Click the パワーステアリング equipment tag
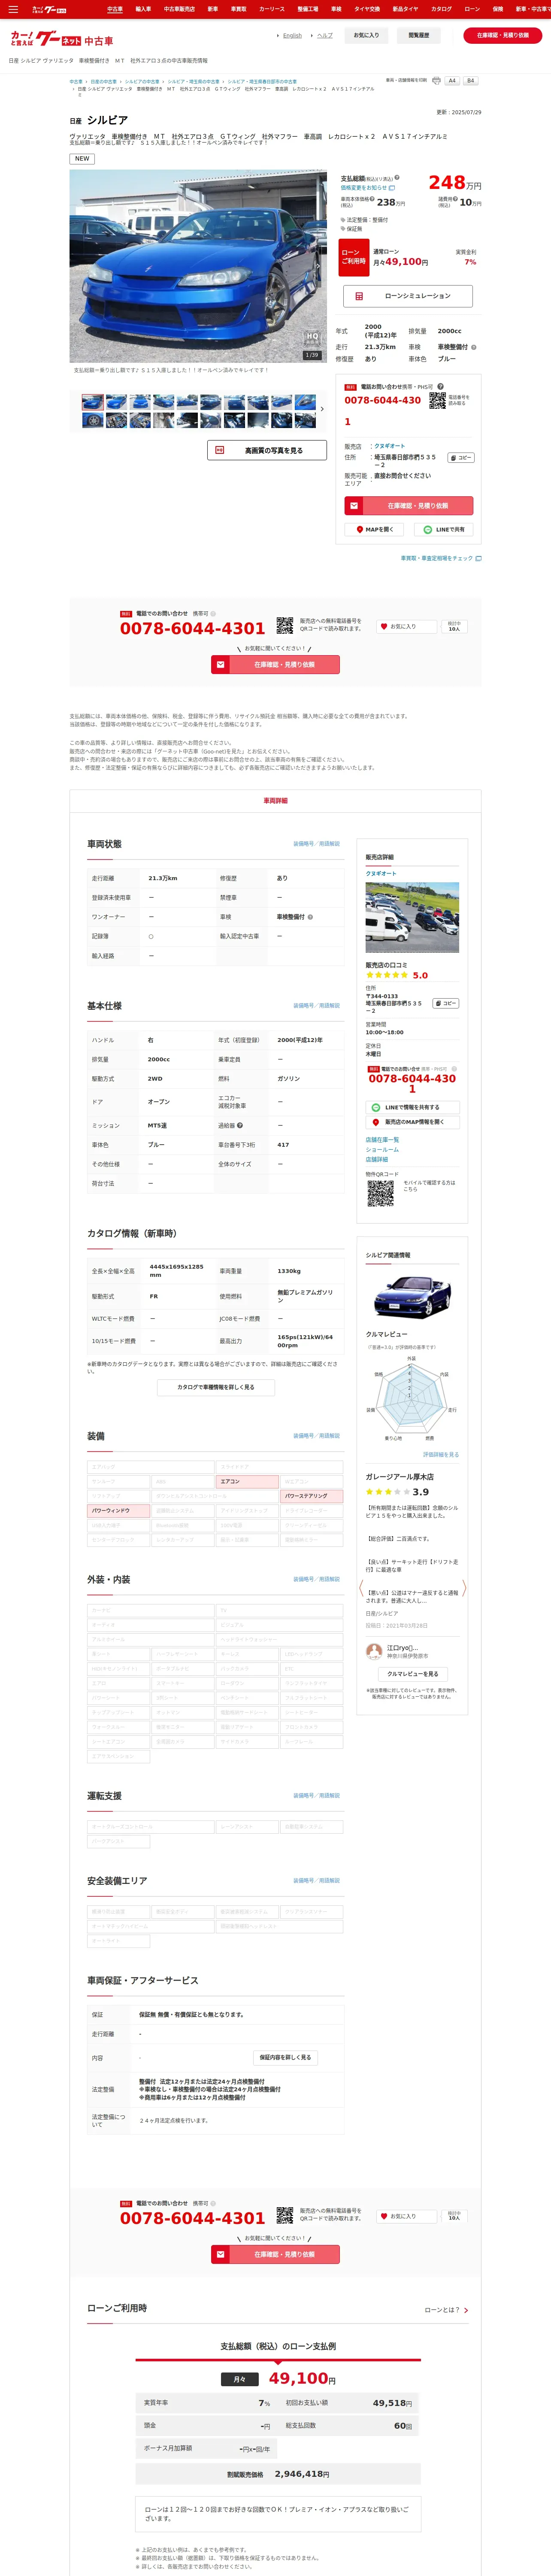 point(312,1496)
